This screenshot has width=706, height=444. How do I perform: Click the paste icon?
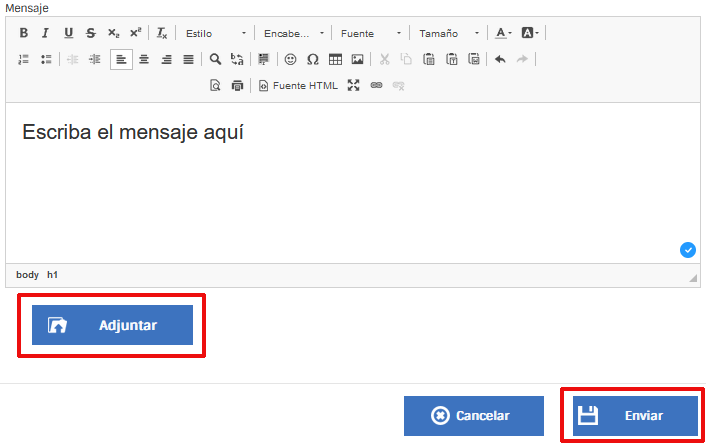429,59
